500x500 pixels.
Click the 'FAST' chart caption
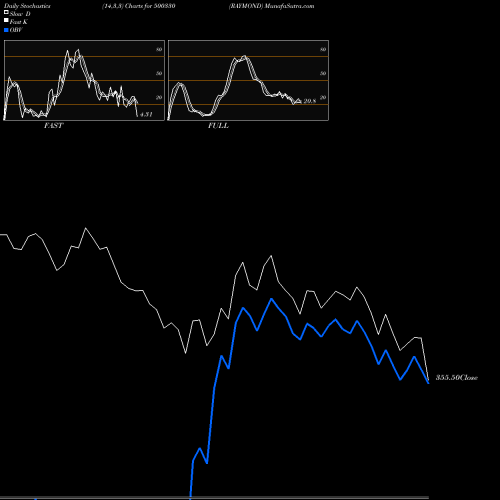tap(53, 126)
